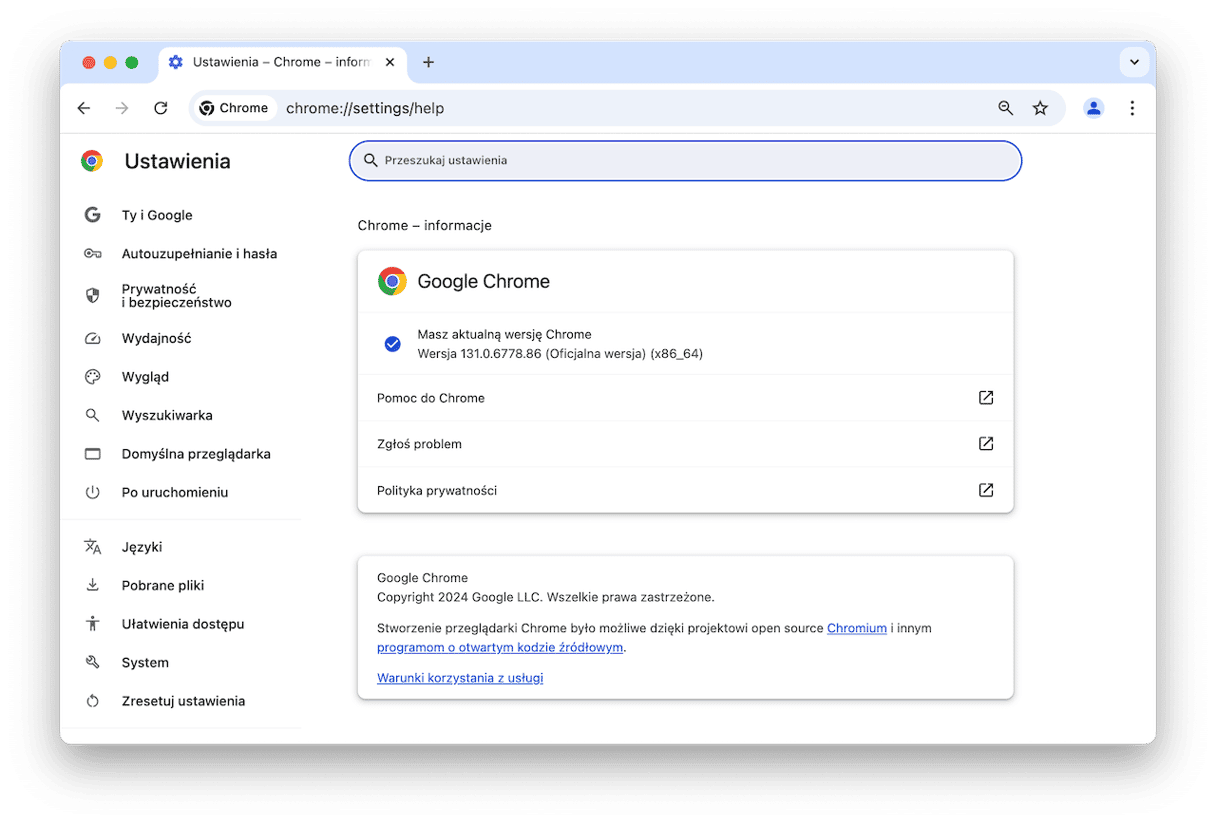Click the Domyślna przeglądarka browser icon
This screenshot has height=823, width=1216.
pyautogui.click(x=93, y=454)
